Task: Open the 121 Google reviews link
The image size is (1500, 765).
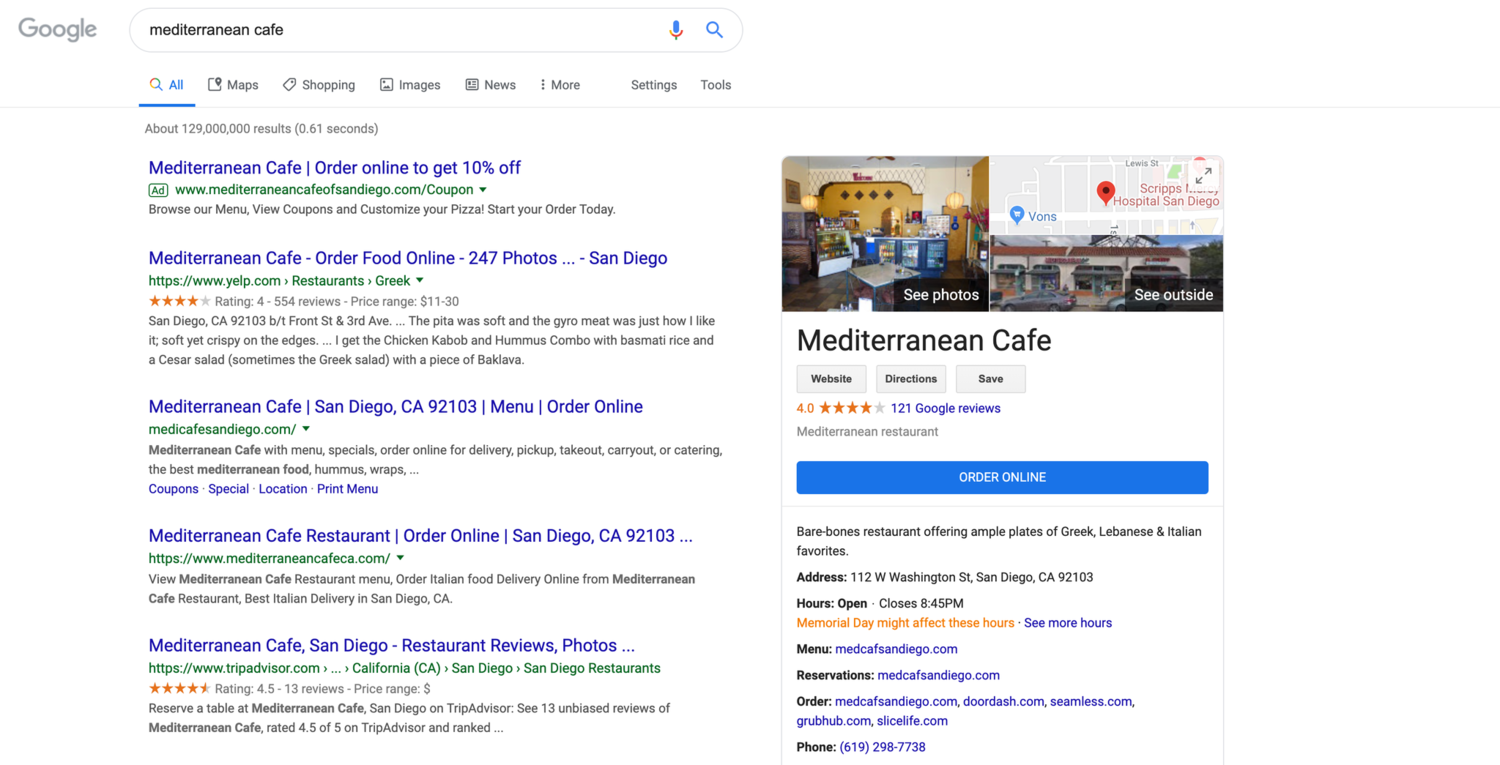Action: coord(945,408)
